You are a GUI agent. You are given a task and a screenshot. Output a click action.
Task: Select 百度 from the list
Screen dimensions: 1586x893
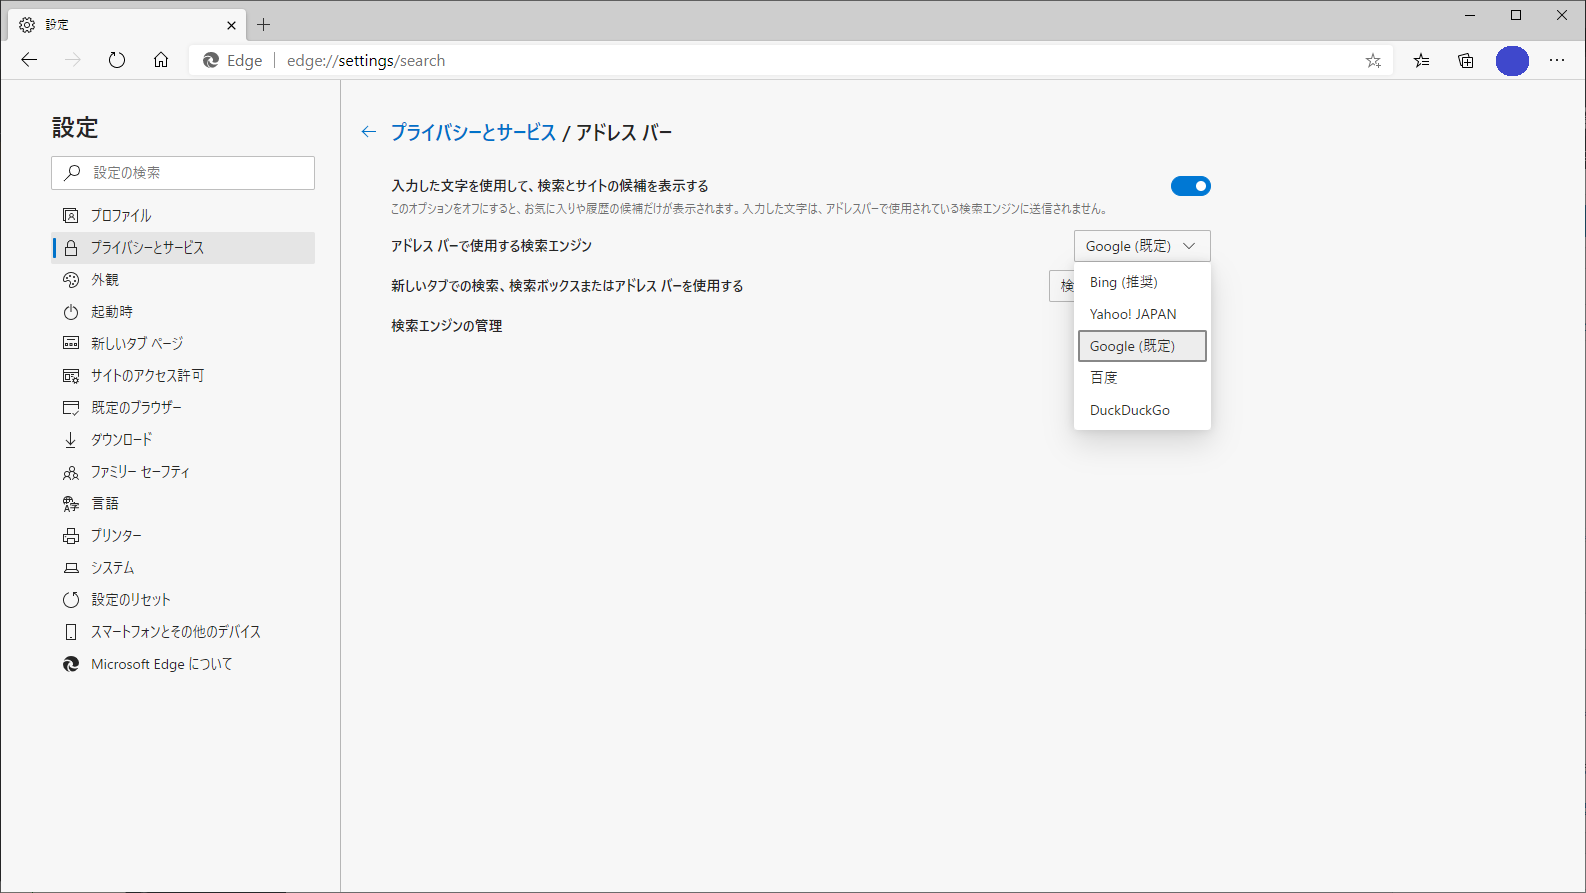[1142, 378]
